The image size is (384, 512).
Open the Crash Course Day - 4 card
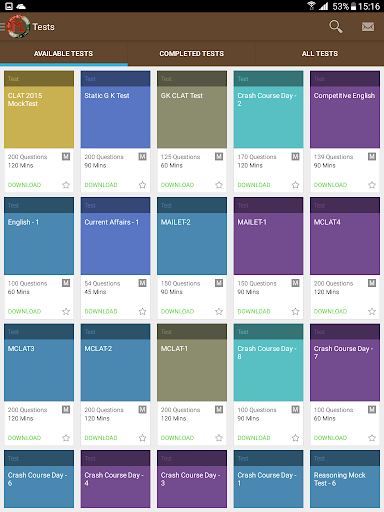pyautogui.click(x=115, y=479)
